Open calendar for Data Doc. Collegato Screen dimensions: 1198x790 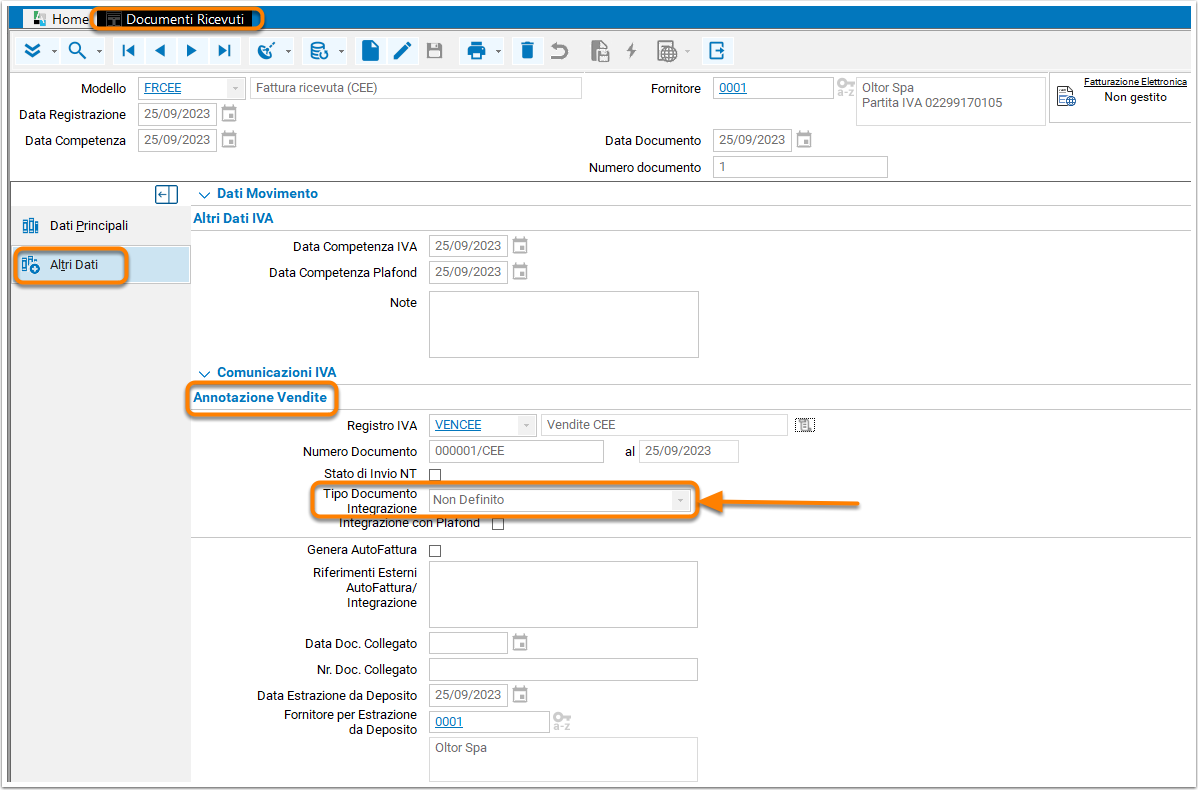[x=520, y=643]
